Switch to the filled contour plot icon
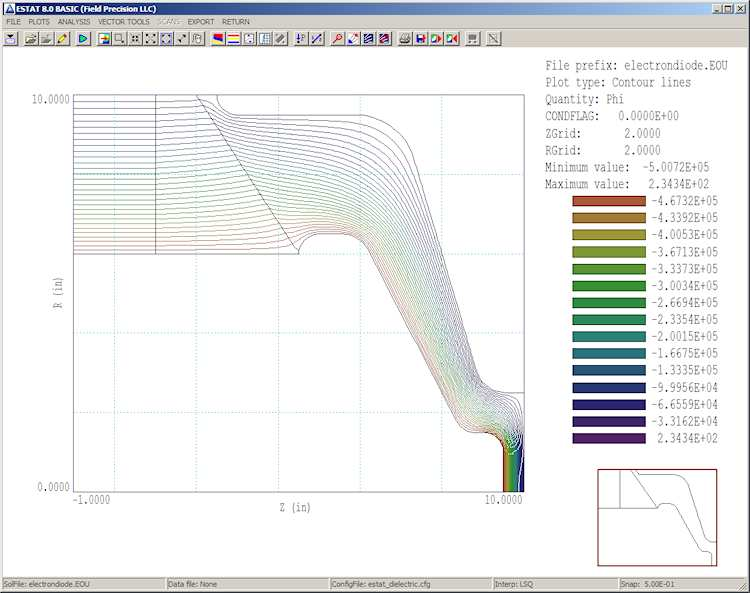 (217, 39)
